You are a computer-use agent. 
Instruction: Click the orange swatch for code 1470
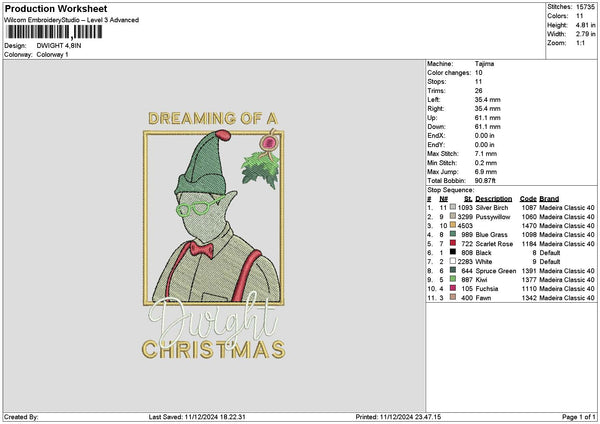pyautogui.click(x=453, y=225)
